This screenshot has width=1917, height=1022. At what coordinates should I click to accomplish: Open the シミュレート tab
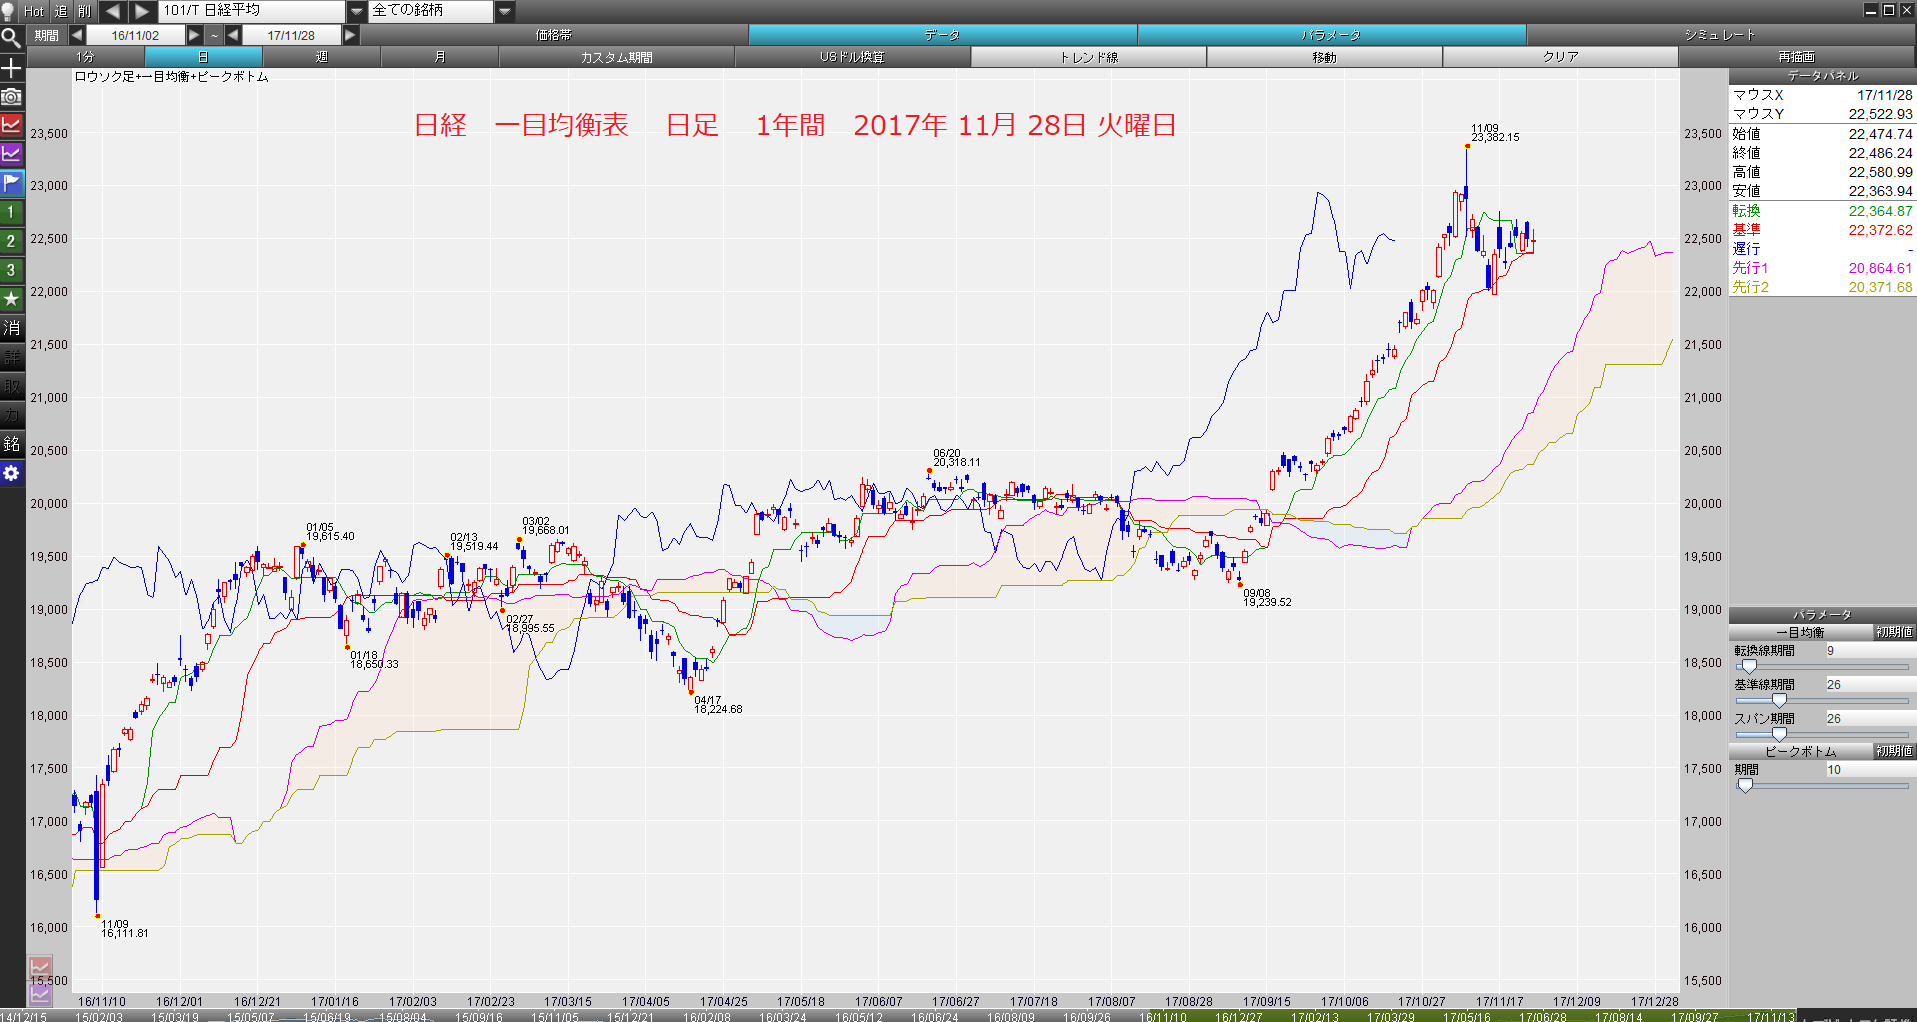[1720, 35]
